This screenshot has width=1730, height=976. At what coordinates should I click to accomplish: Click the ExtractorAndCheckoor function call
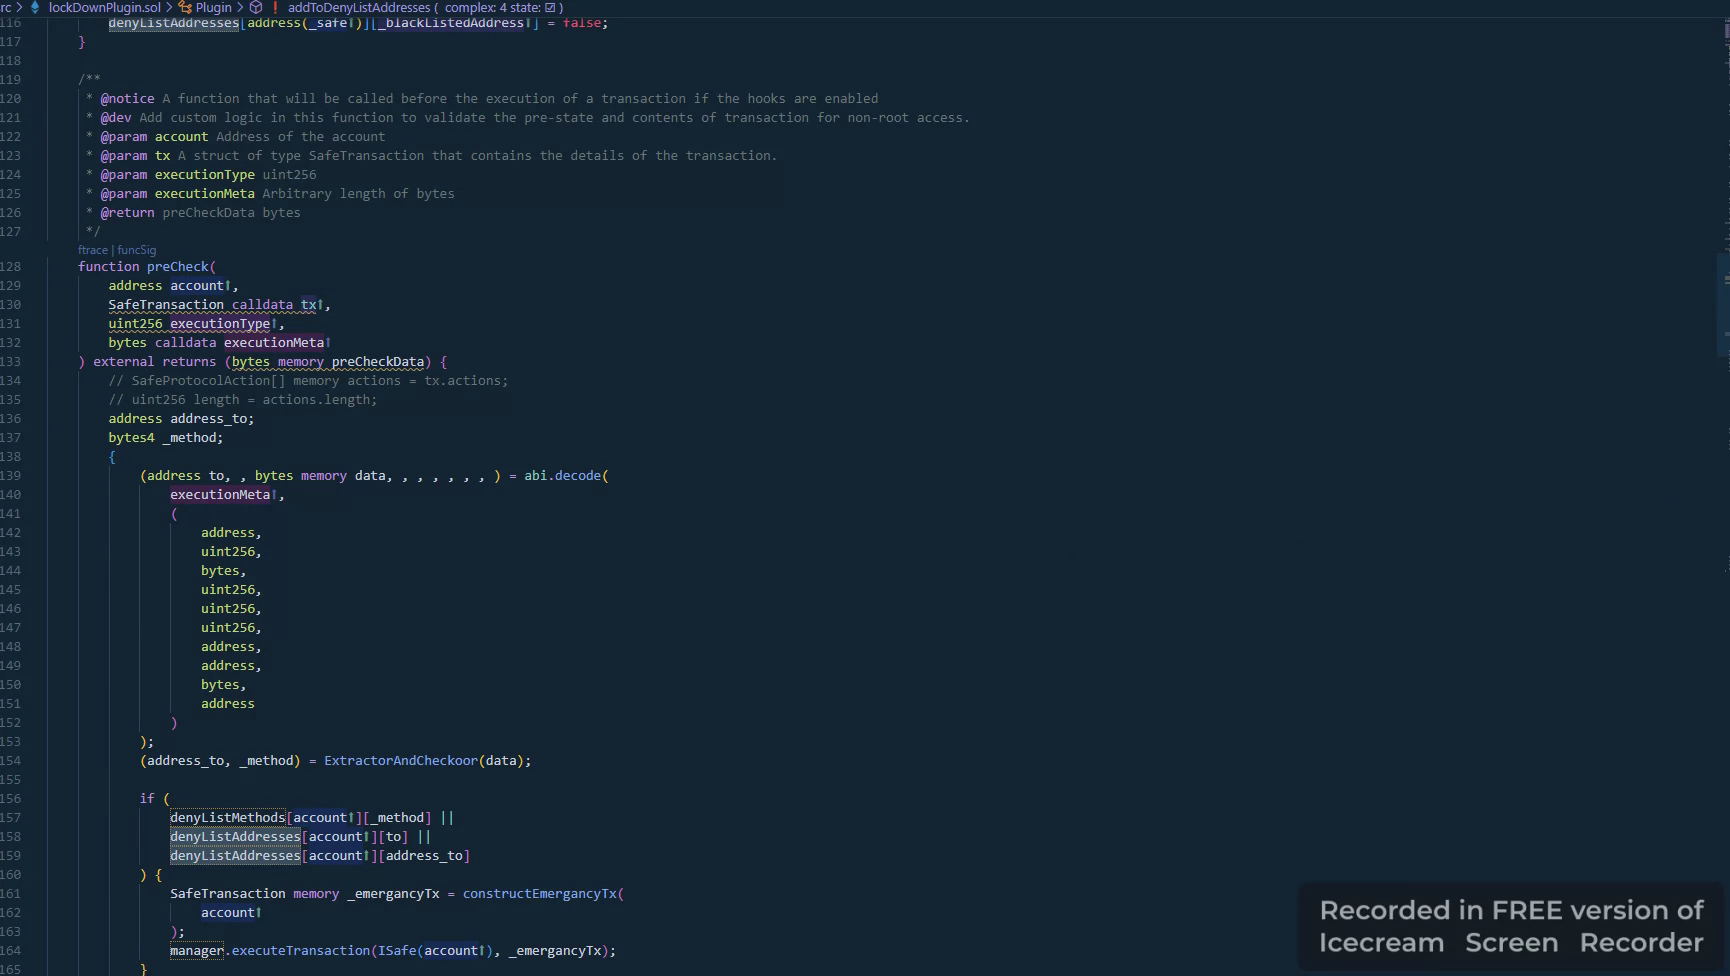(401, 761)
